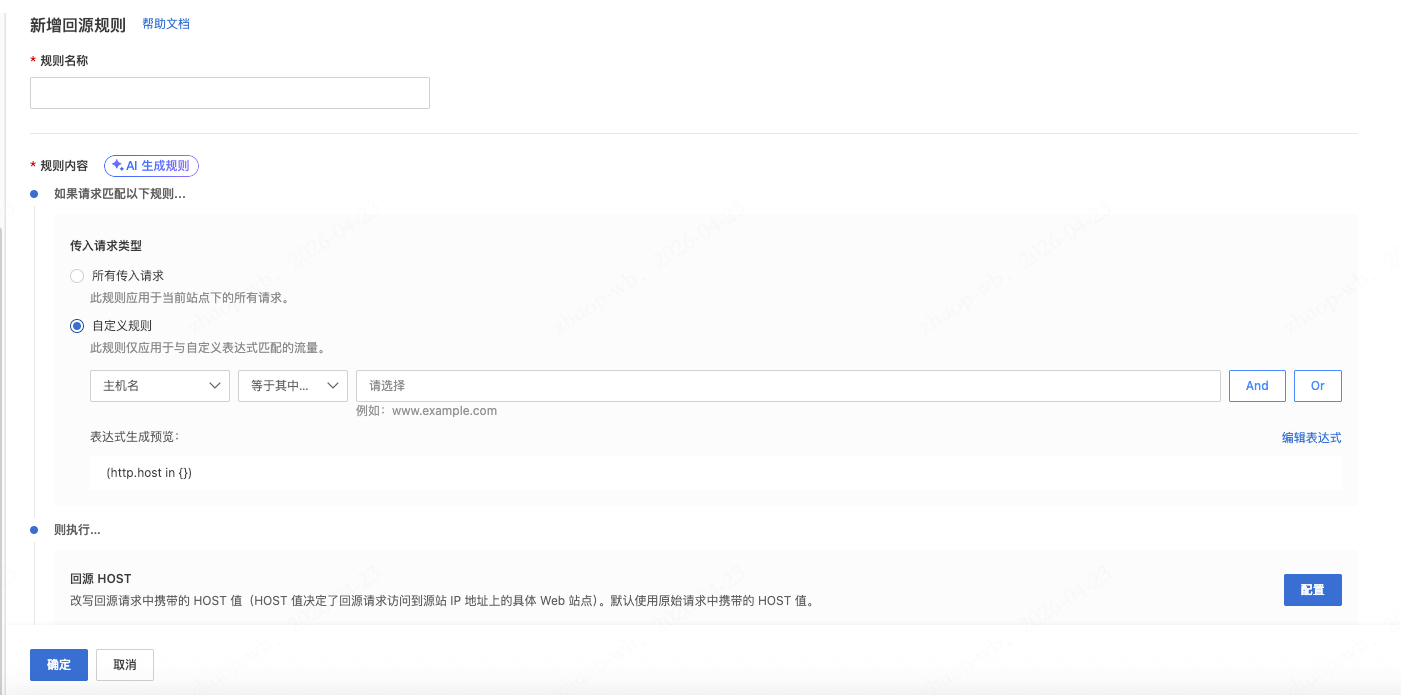The image size is (1401, 695).
Task: Select the 所有传入请求 radio option
Action: click(77, 276)
